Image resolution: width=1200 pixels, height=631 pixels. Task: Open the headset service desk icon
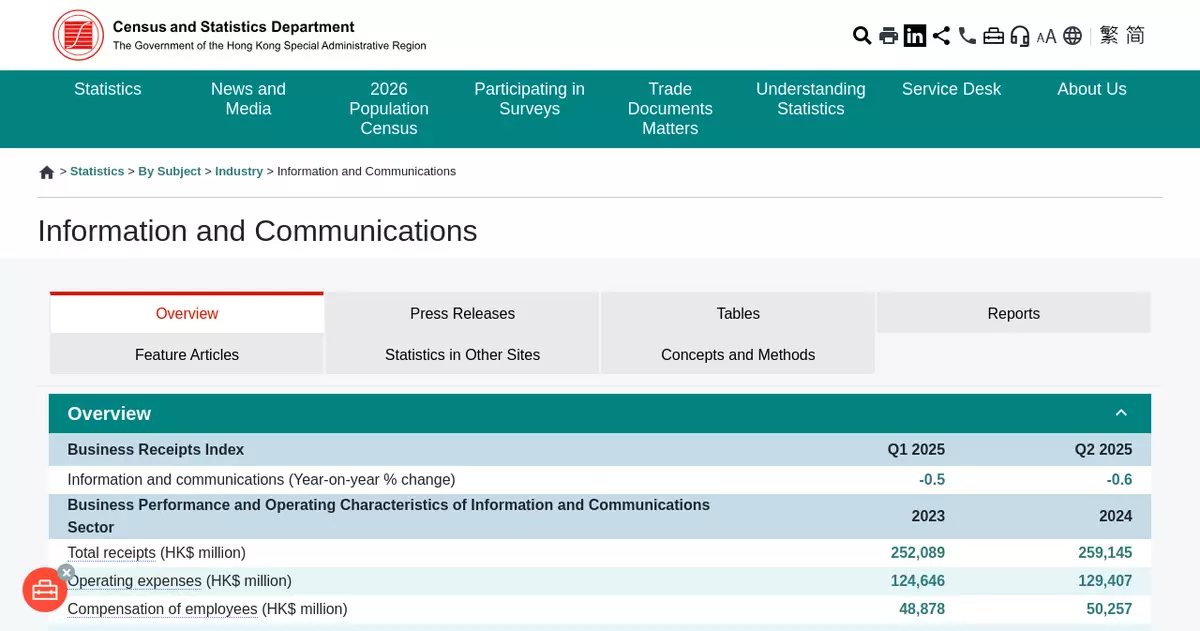tap(1020, 36)
